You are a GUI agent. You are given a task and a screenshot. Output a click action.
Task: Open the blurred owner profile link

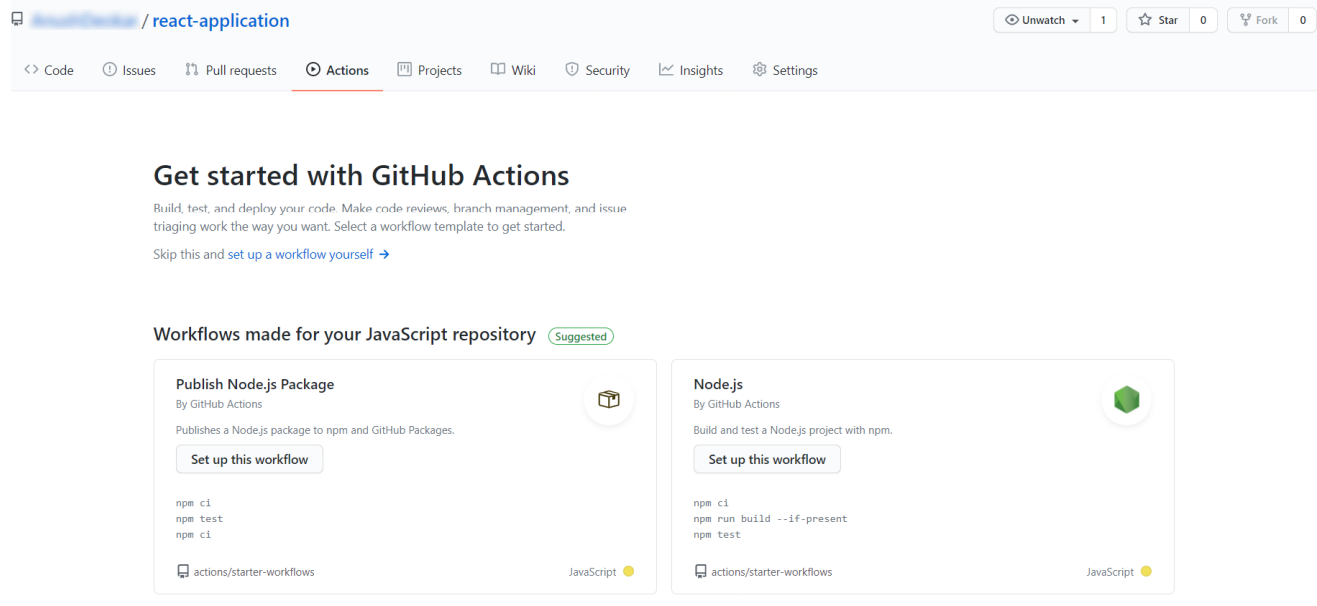tap(83, 21)
